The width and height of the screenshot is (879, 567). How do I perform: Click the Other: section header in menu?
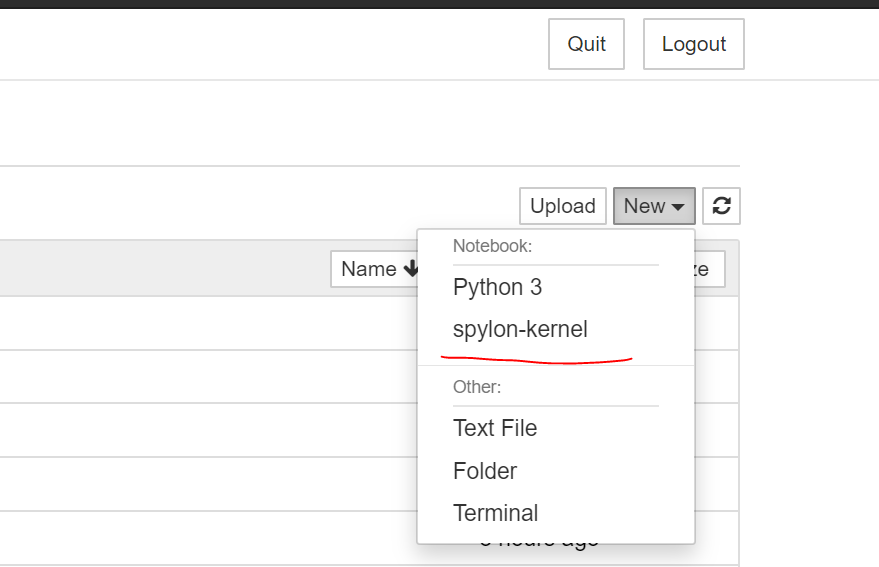tap(477, 386)
